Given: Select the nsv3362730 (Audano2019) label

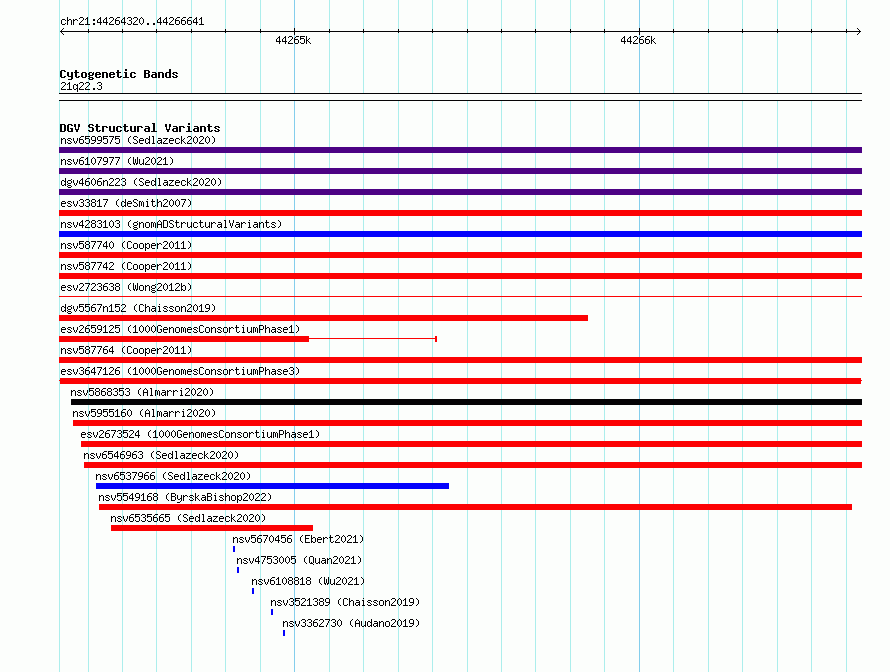Looking at the screenshot, I should click(x=351, y=623).
